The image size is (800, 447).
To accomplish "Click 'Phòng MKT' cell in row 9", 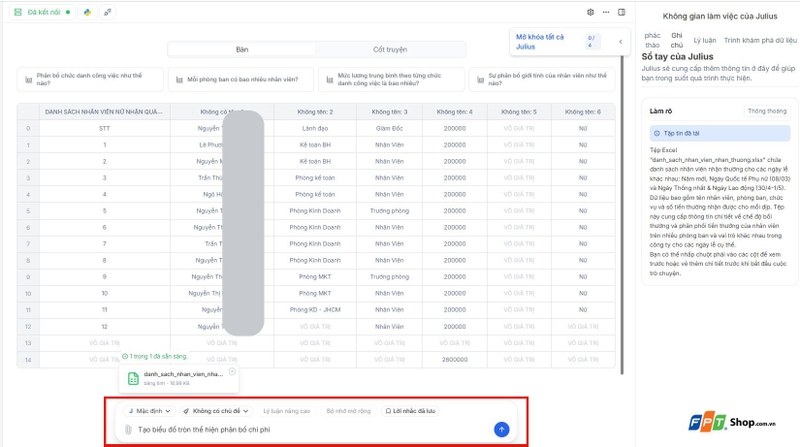I will [x=315, y=277].
